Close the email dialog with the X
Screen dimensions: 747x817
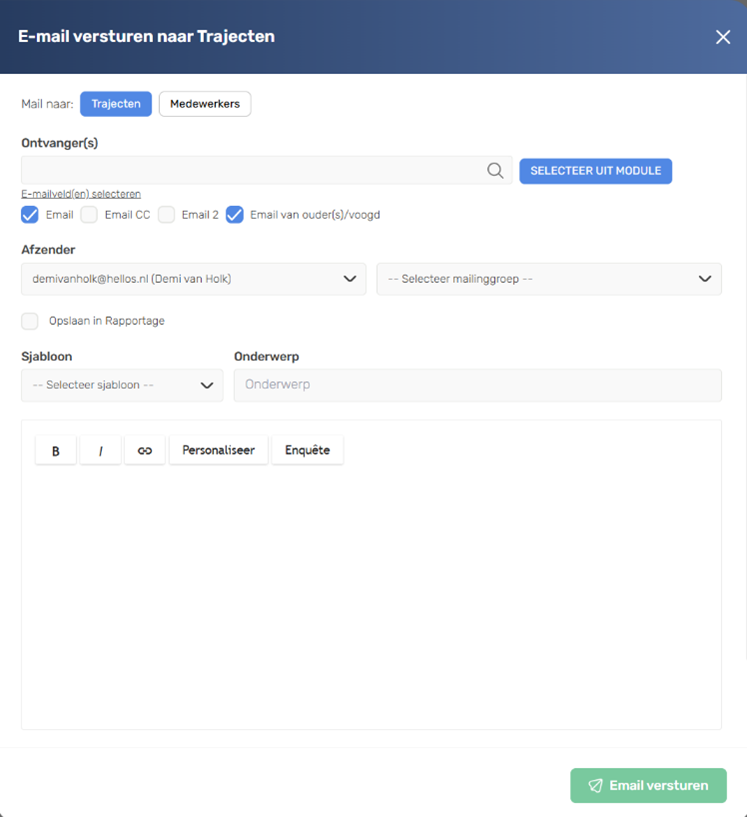(x=723, y=37)
